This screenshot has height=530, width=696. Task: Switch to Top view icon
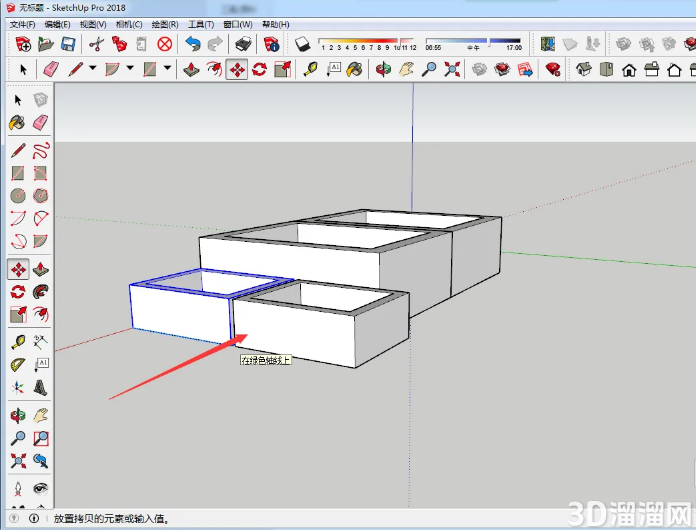pyautogui.click(x=606, y=70)
